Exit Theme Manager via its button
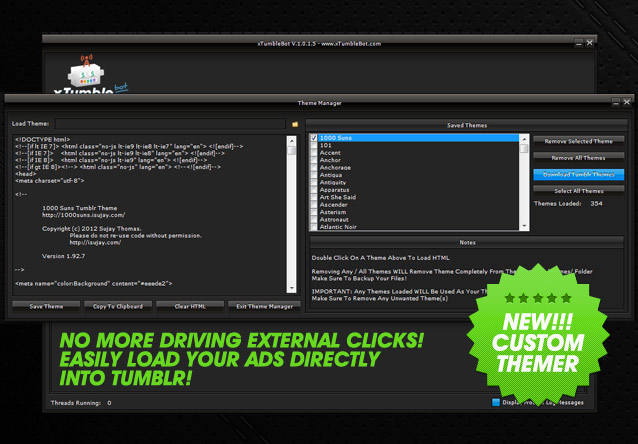The width and height of the screenshot is (638, 444). [264, 306]
